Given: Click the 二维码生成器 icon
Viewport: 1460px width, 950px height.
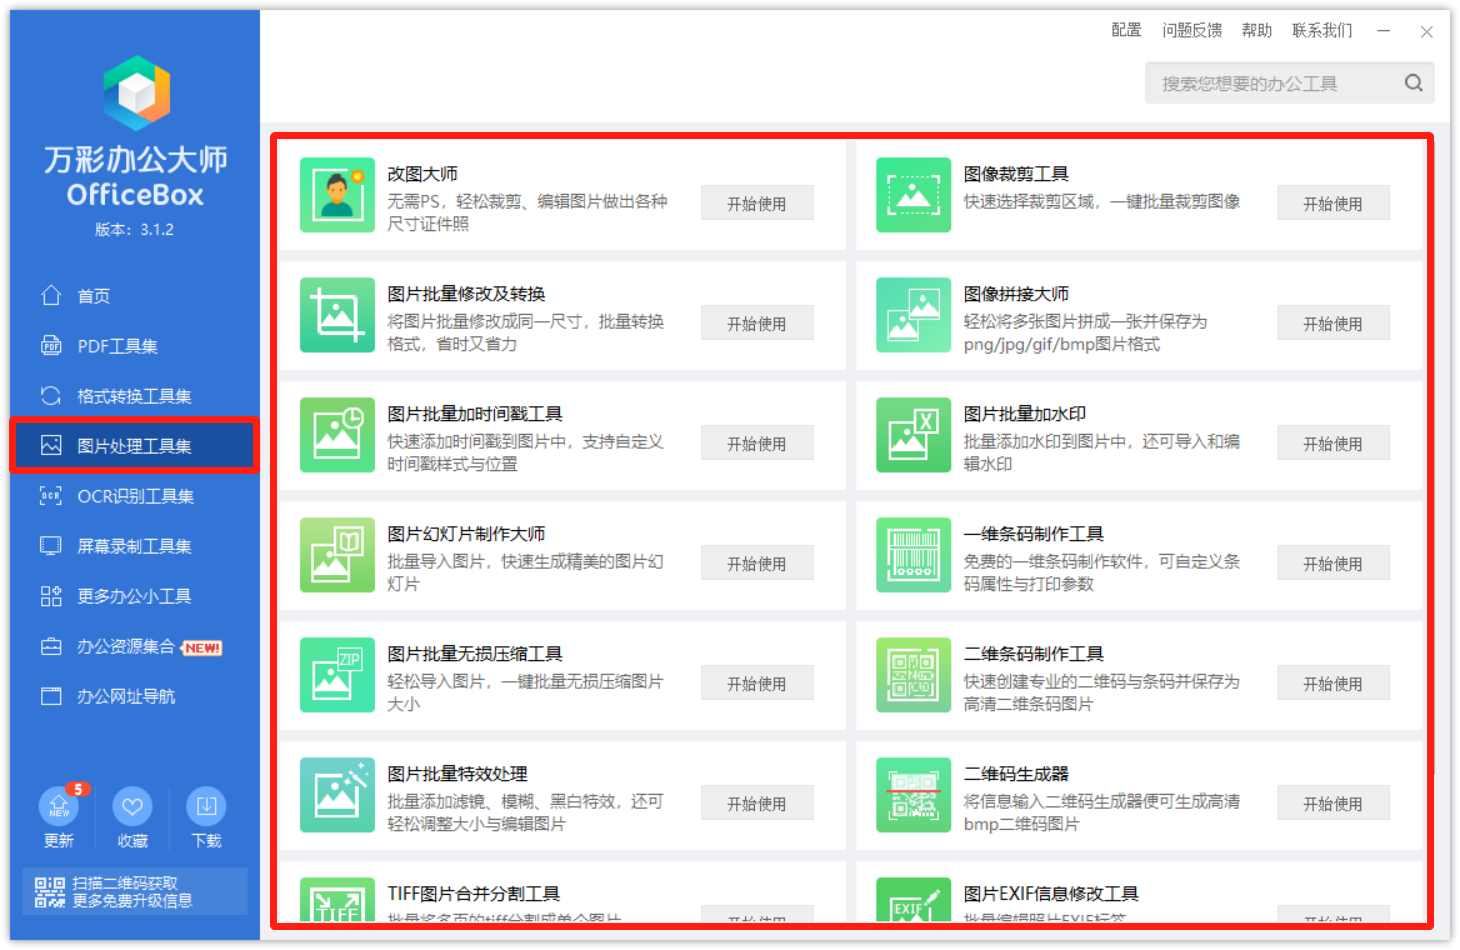Looking at the screenshot, I should [x=913, y=795].
